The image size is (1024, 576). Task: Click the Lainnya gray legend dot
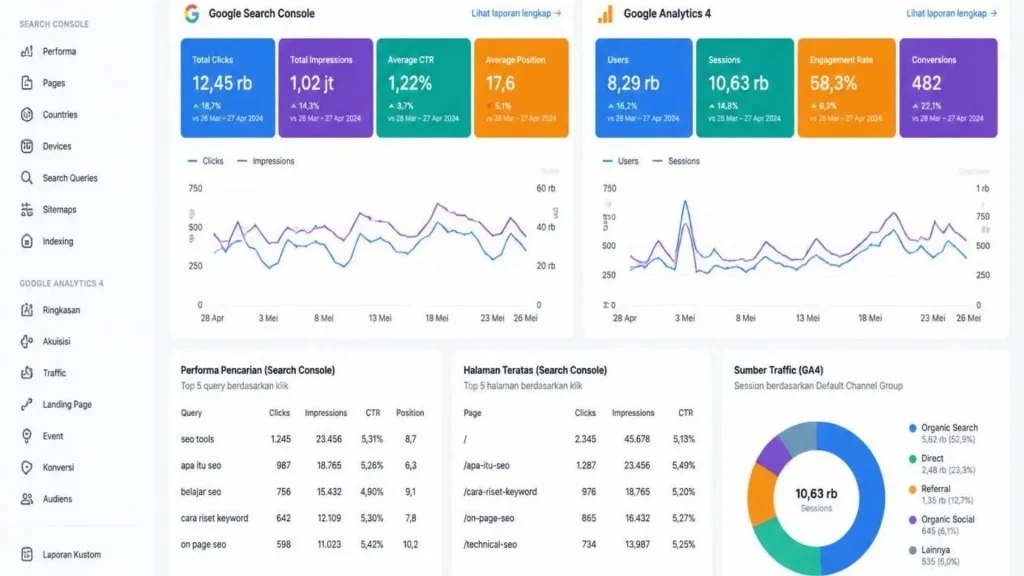[x=912, y=551]
